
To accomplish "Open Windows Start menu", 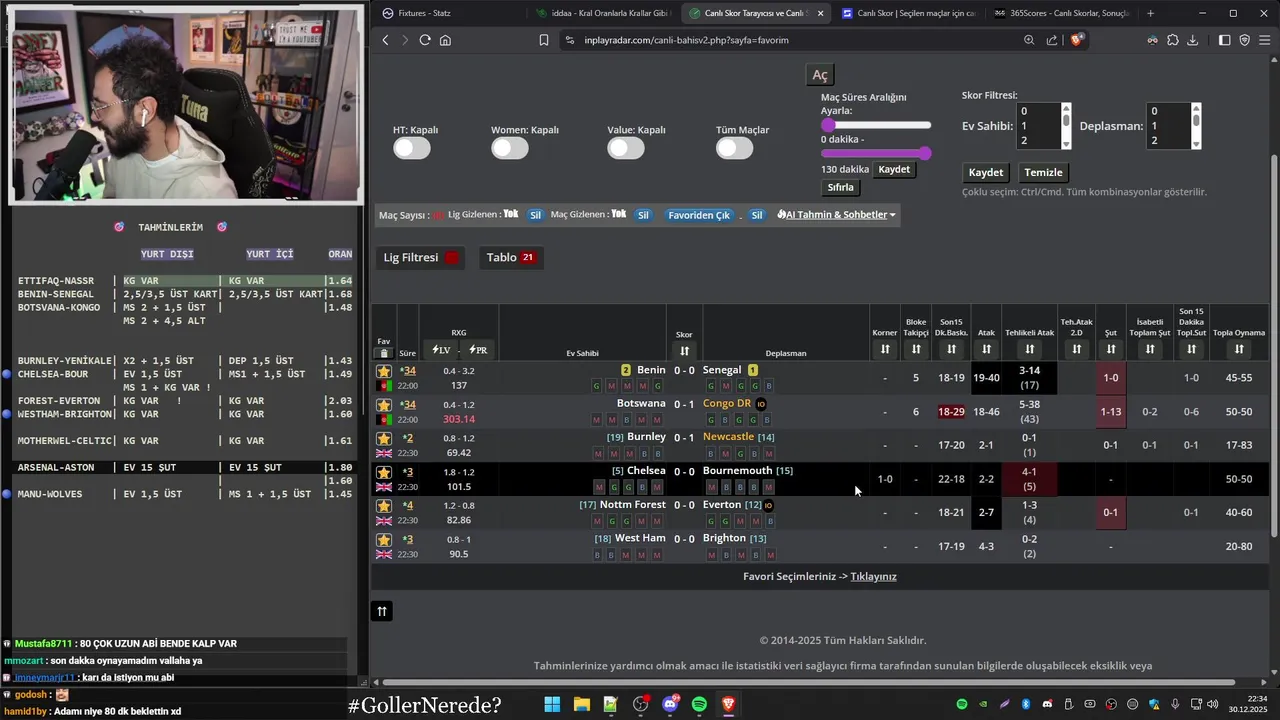I will coord(552,704).
